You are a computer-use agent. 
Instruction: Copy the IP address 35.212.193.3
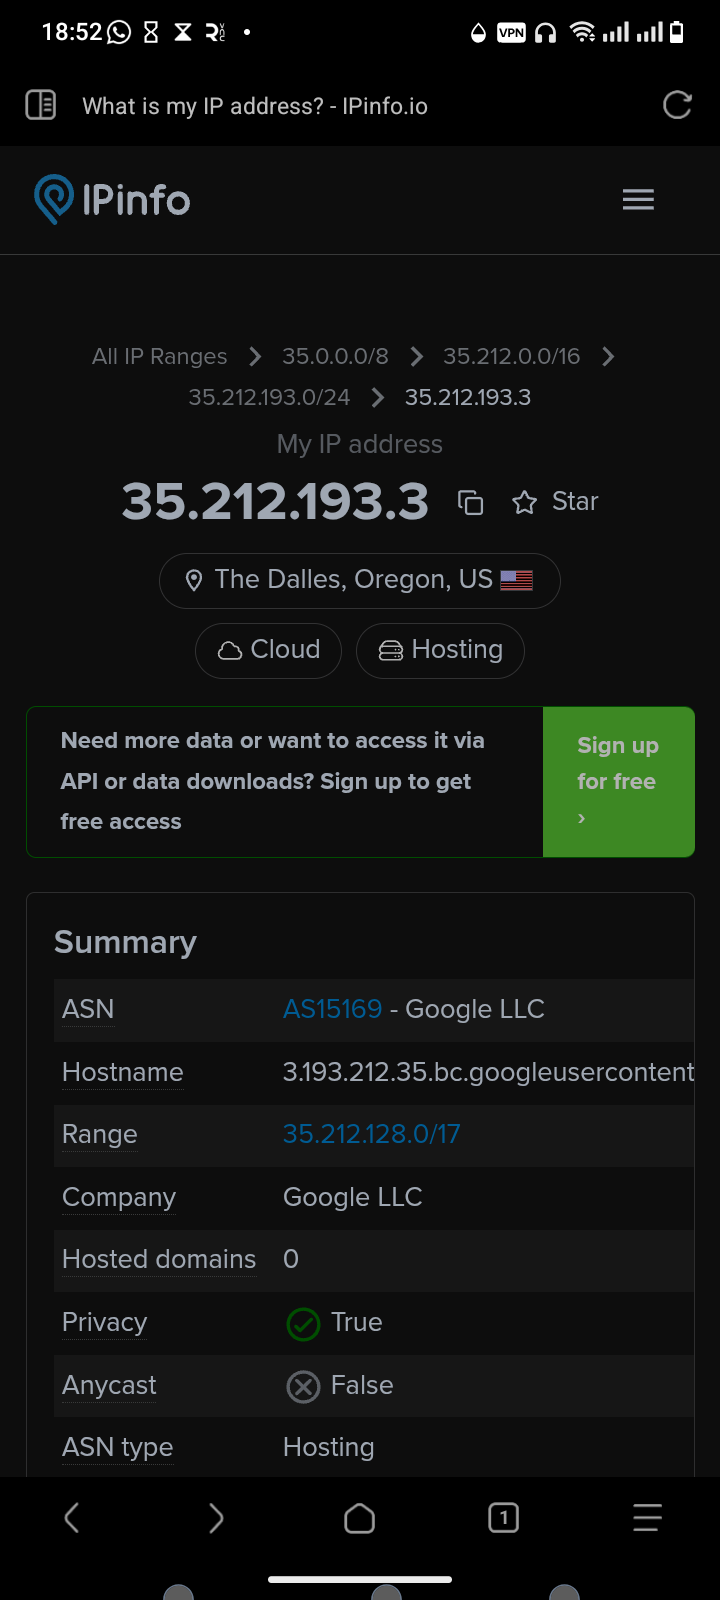point(470,502)
